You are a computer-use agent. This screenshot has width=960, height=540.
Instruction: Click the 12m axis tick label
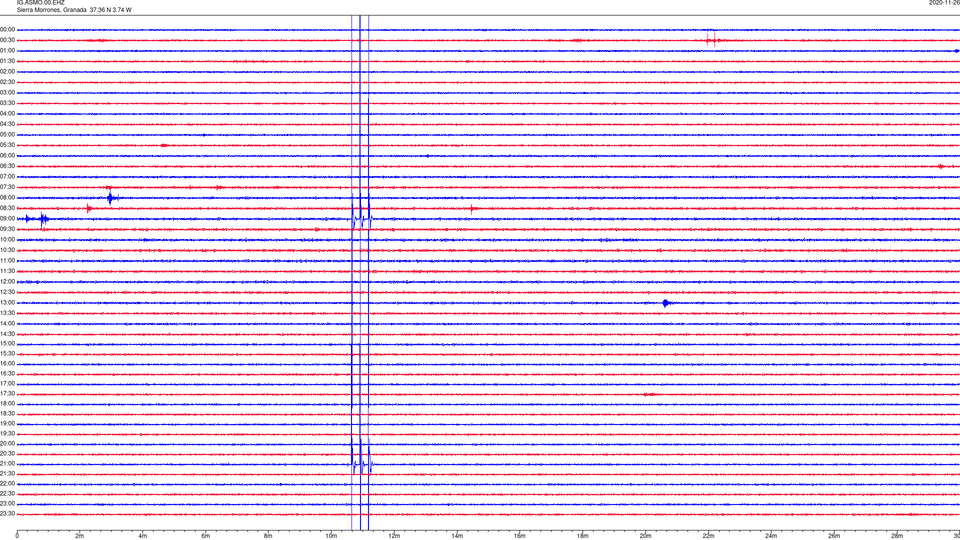(x=394, y=536)
